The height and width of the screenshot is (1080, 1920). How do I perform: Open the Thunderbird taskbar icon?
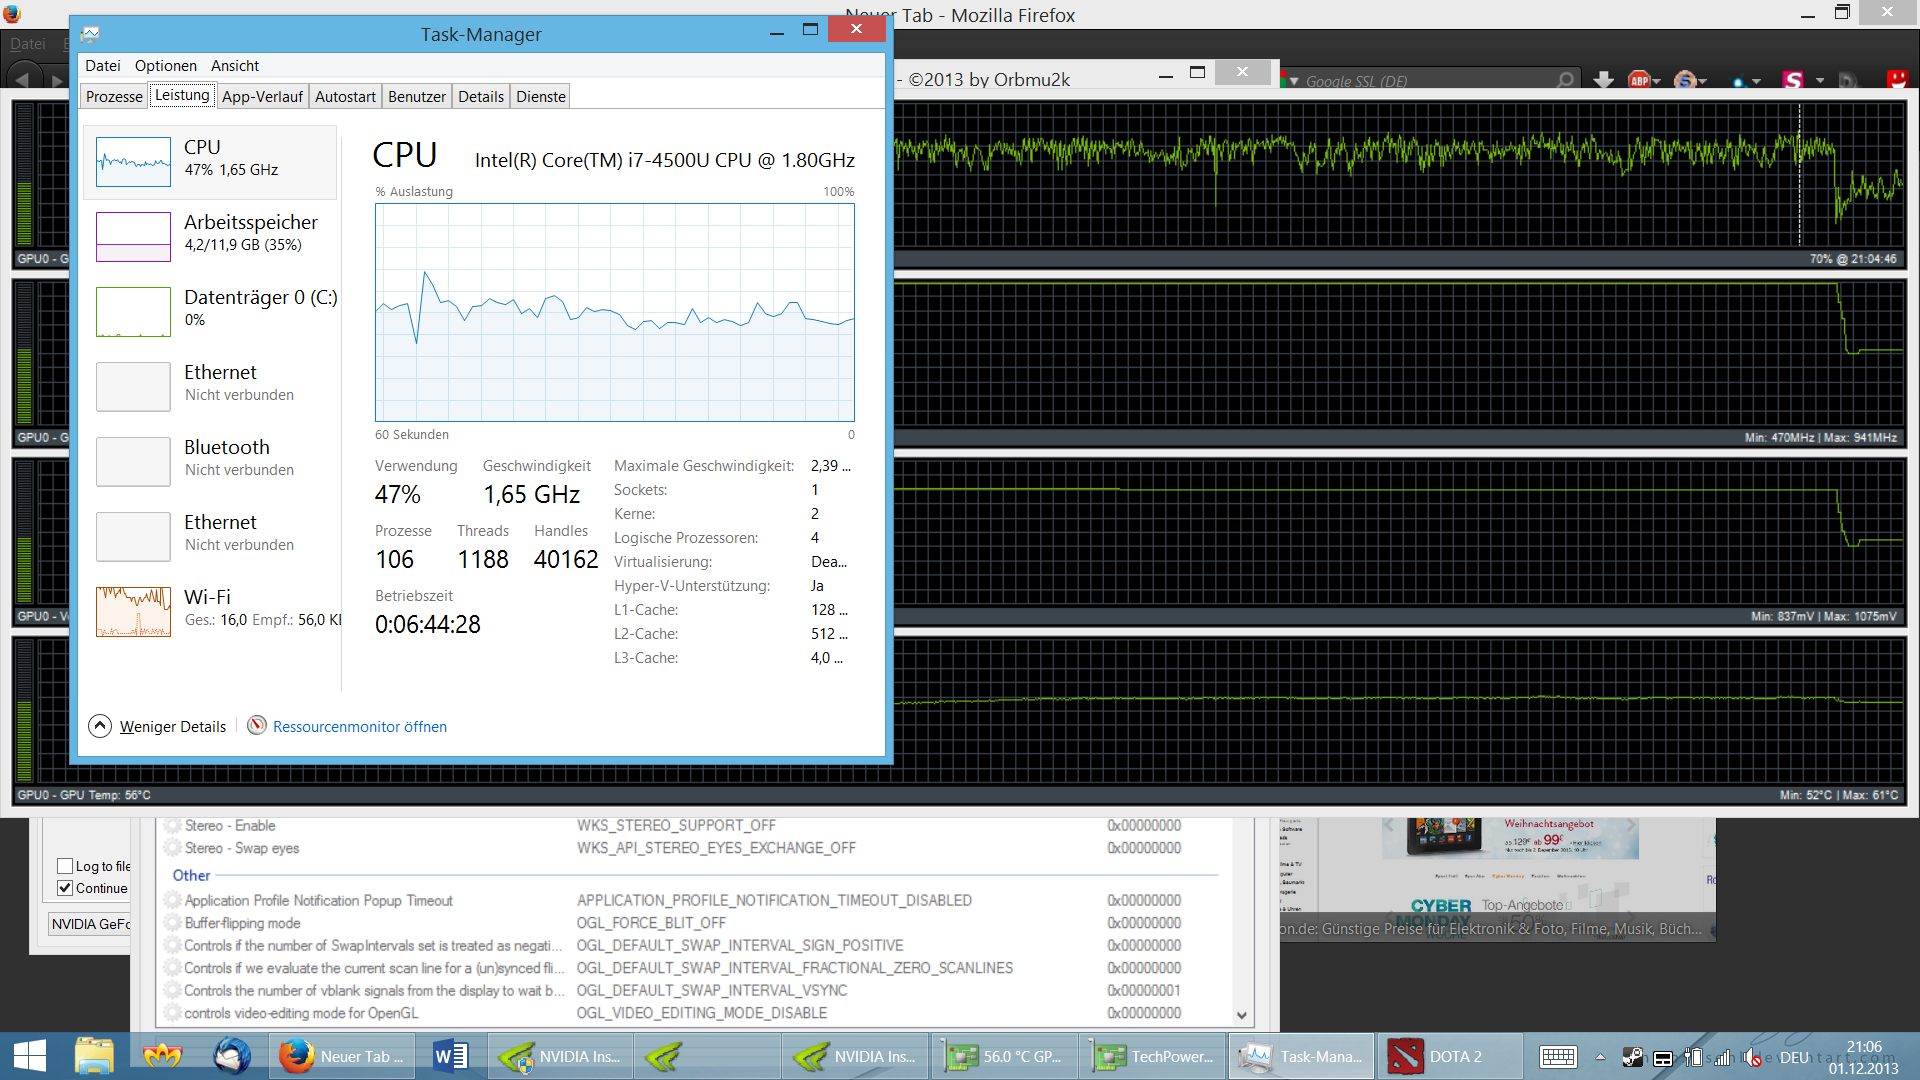coord(232,1056)
